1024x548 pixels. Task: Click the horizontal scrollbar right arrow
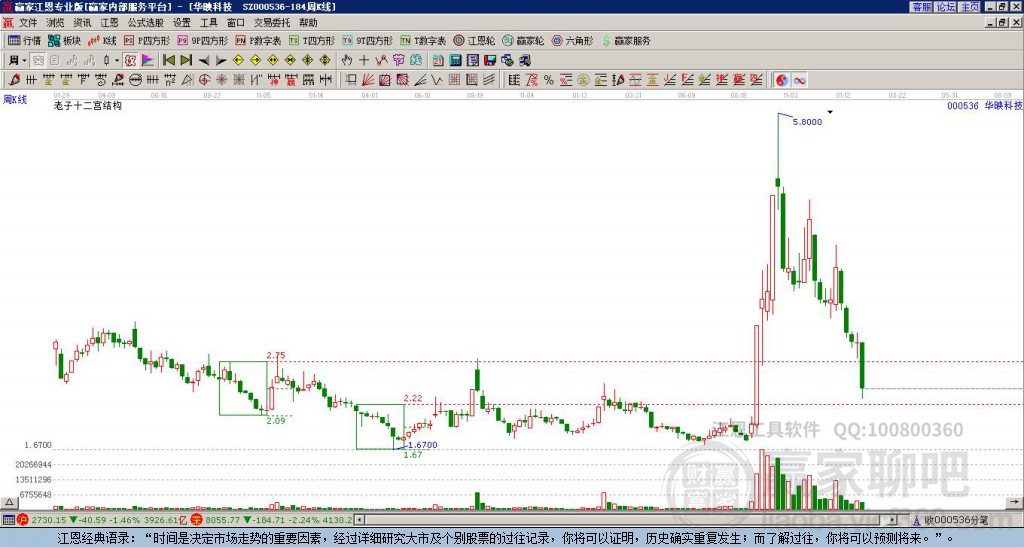[x=893, y=520]
